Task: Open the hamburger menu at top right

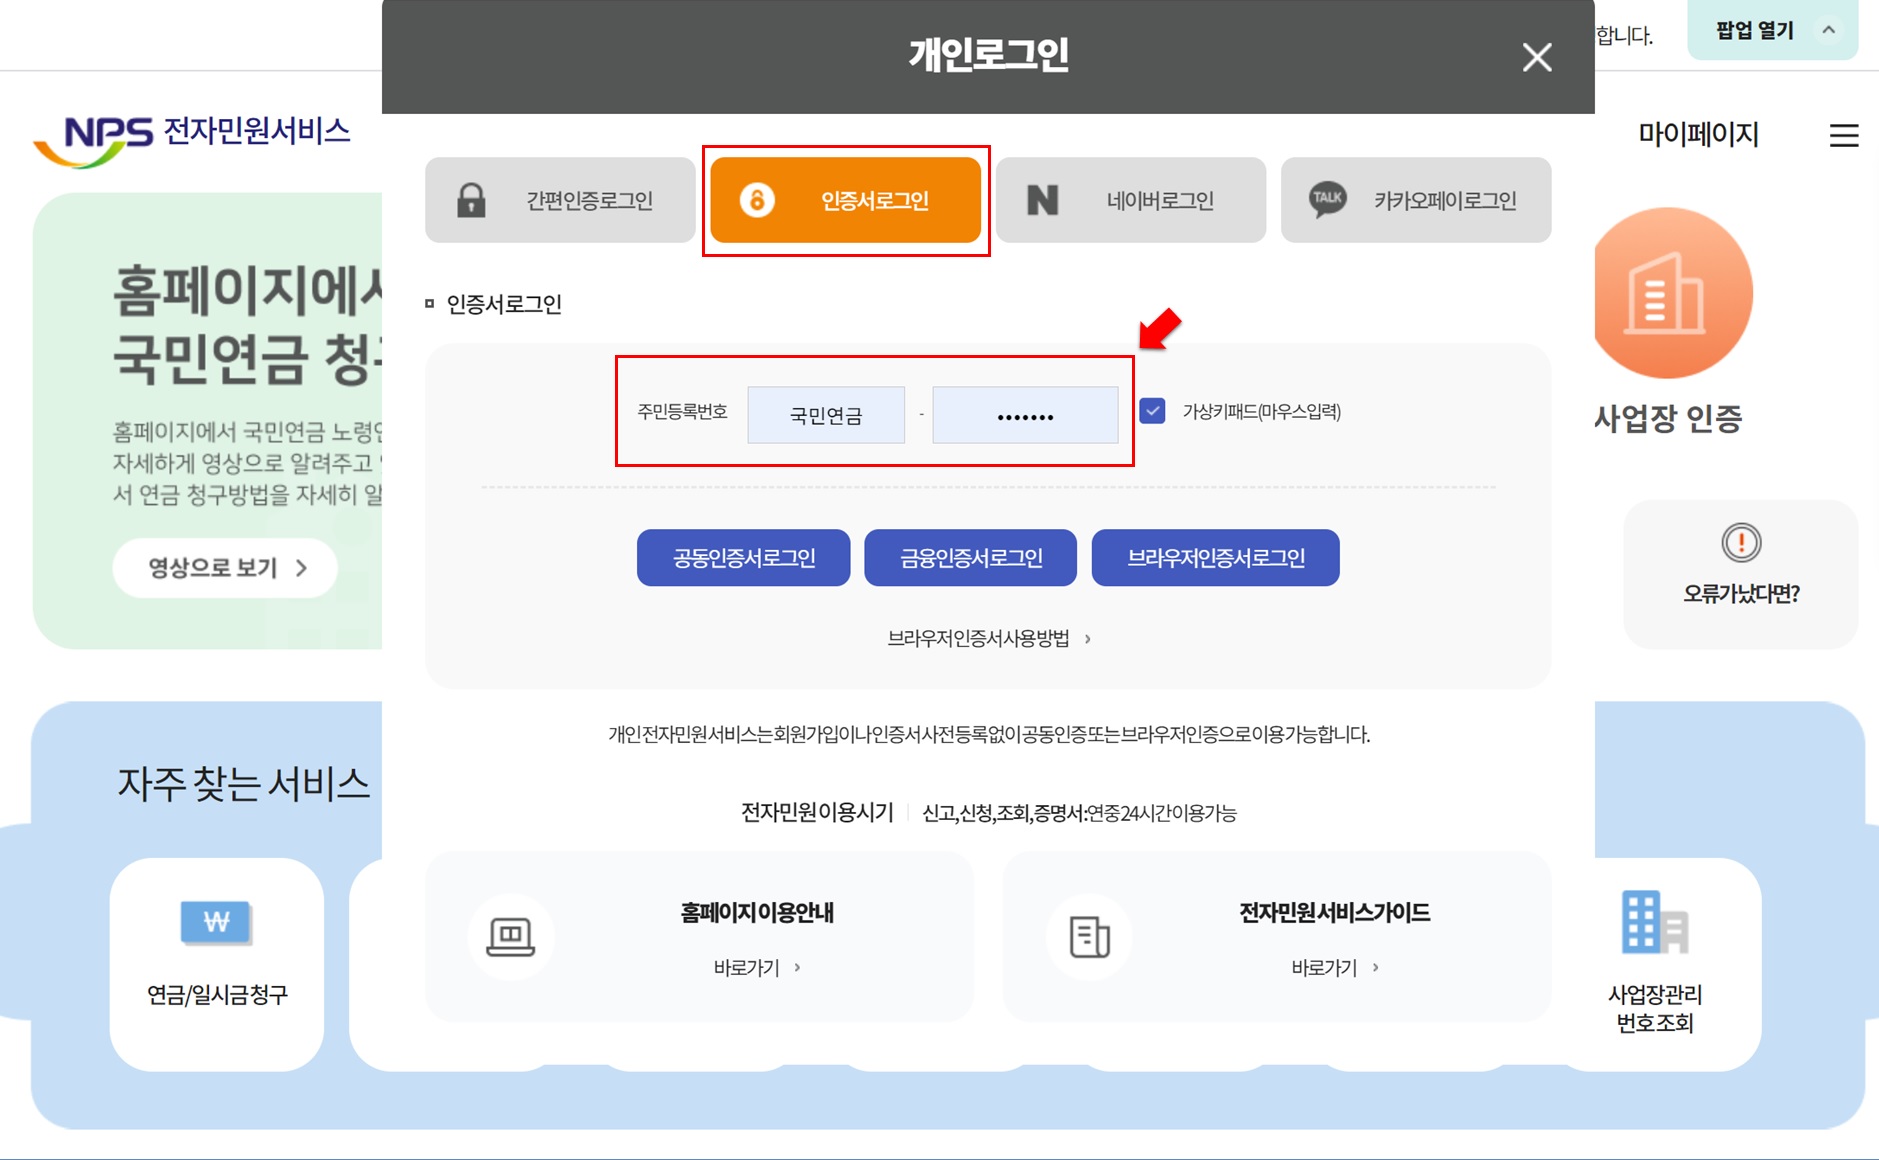Action: point(1843,137)
